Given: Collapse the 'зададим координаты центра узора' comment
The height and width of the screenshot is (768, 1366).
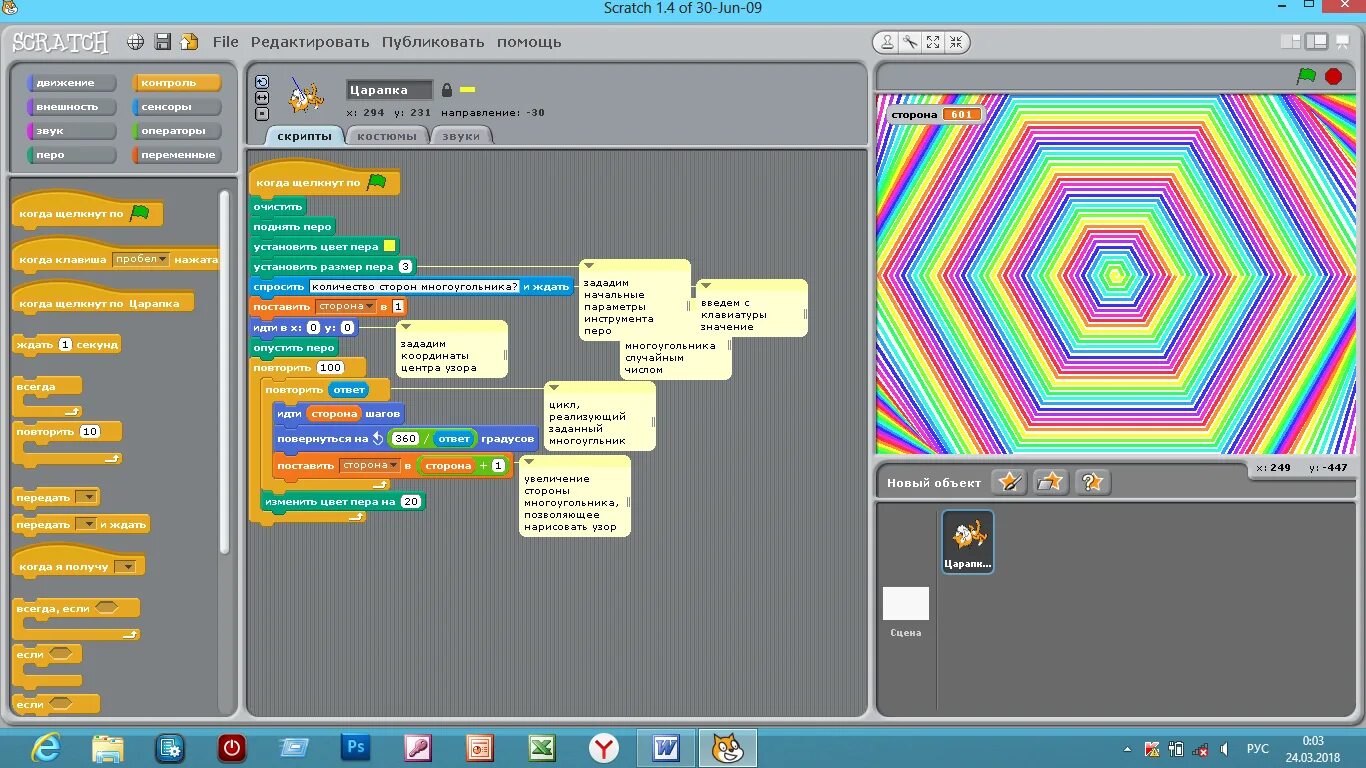Looking at the screenshot, I should click(406, 327).
